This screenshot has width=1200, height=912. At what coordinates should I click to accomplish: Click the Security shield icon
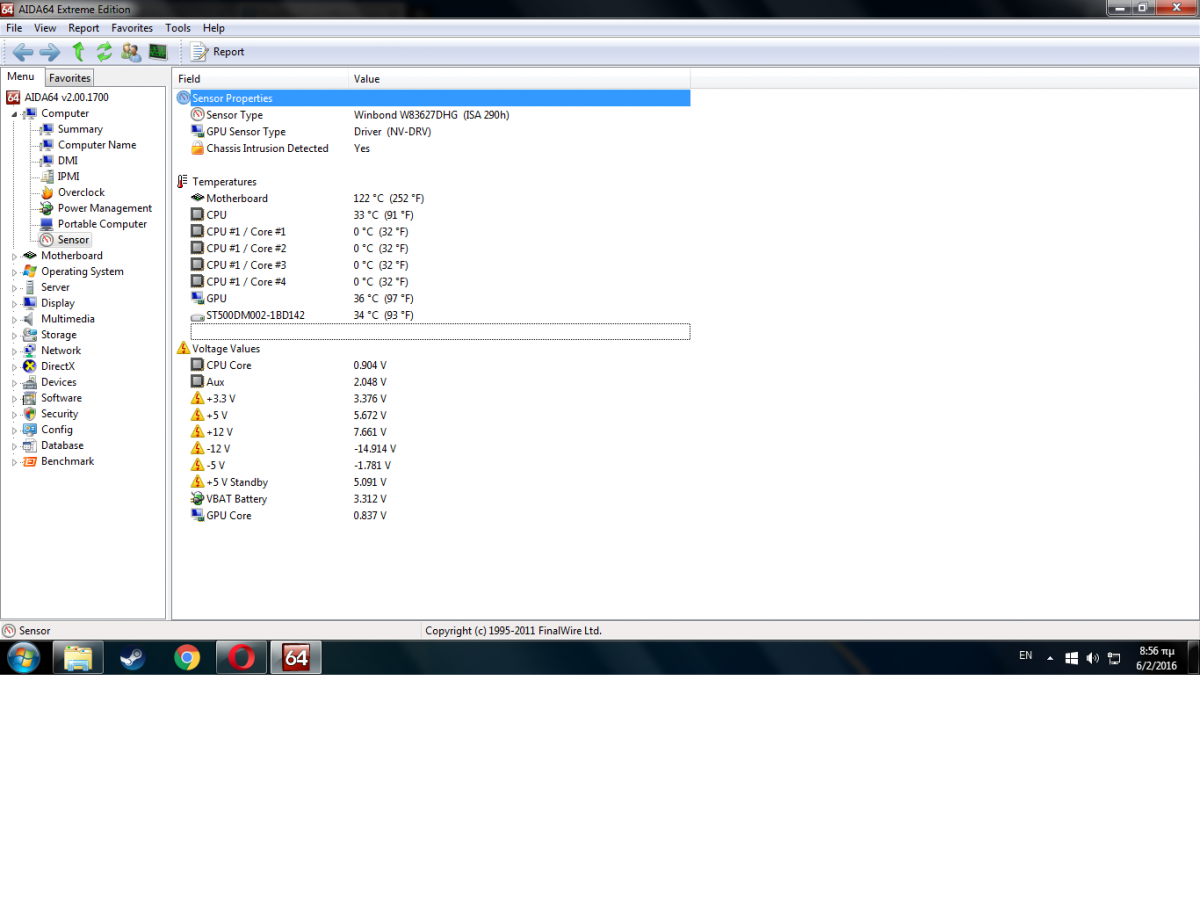tap(30, 414)
